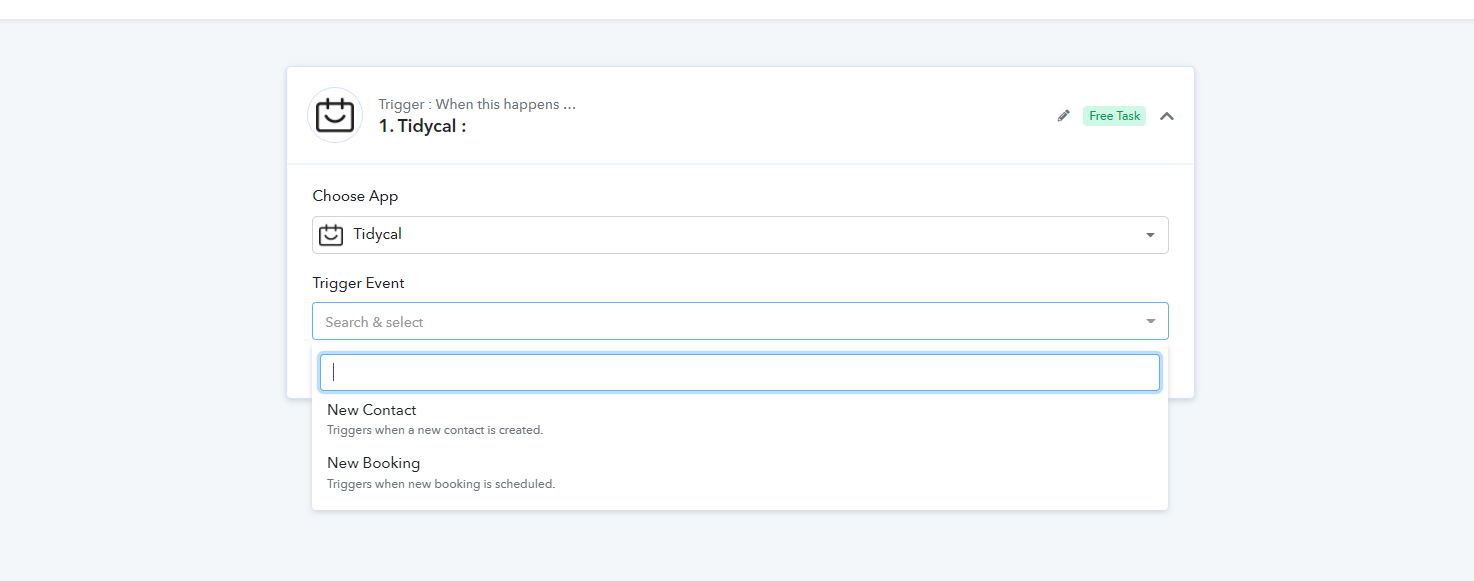Screen dimensions: 1474x581
Task: Click the small Tidycal icon in Choose App field
Action: (331, 235)
